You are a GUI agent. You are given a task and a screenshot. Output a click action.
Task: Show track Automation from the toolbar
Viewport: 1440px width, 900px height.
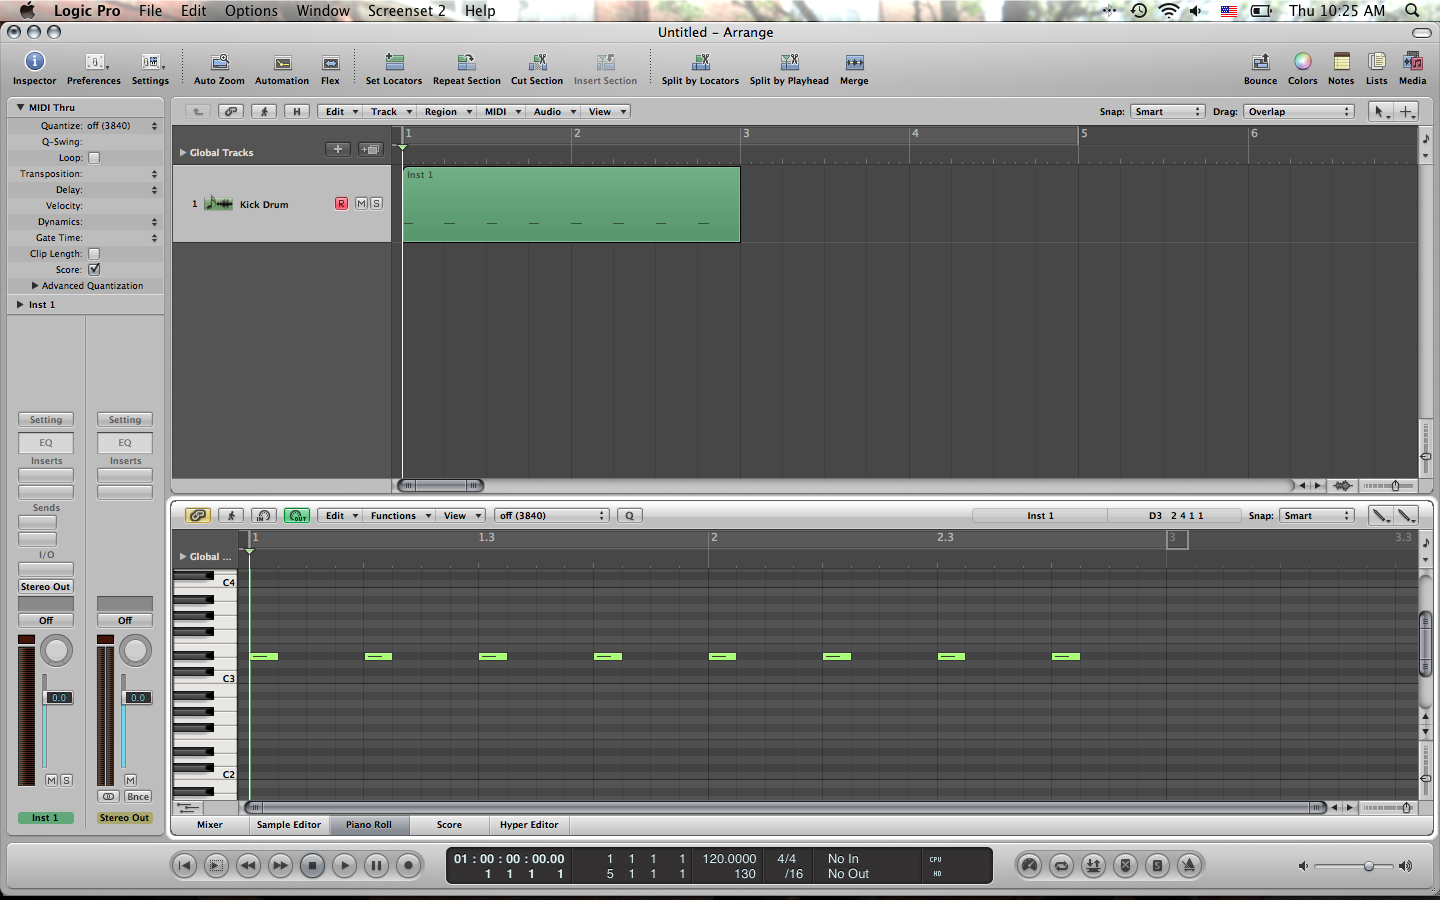pyautogui.click(x=282, y=68)
